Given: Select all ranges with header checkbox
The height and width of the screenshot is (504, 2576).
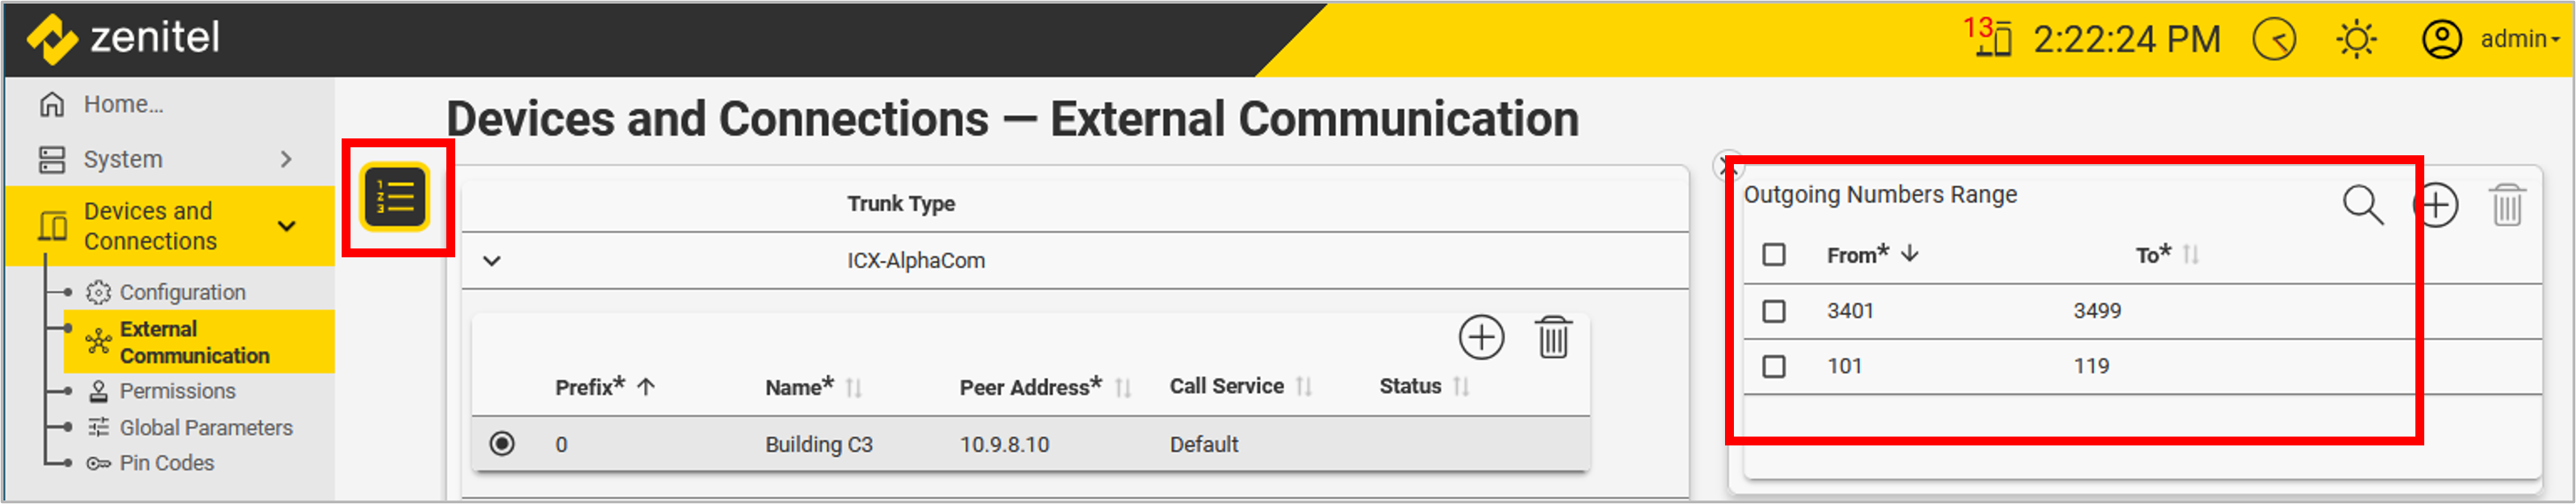Looking at the screenshot, I should pos(1774,255).
